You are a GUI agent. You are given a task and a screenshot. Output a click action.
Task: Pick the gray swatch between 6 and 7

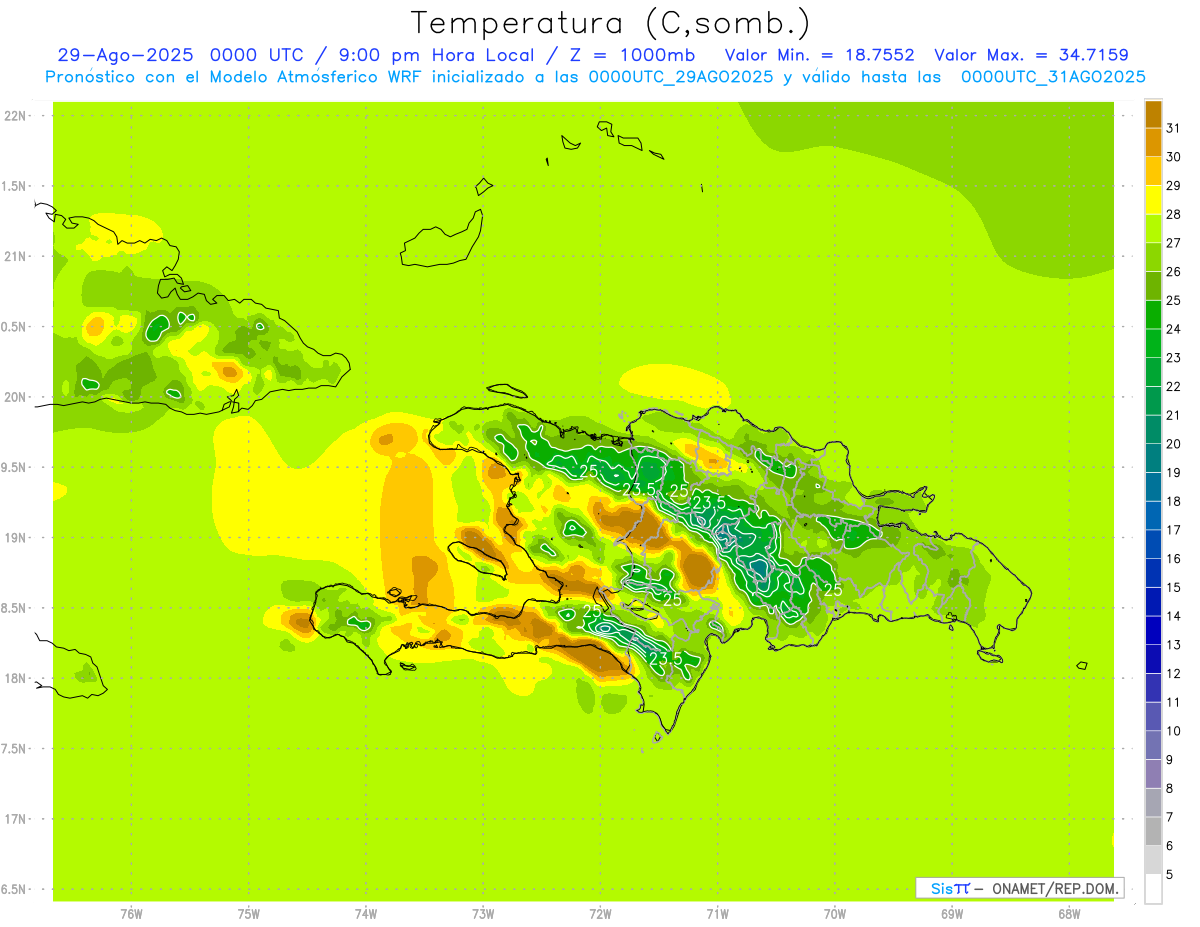pos(1153,831)
